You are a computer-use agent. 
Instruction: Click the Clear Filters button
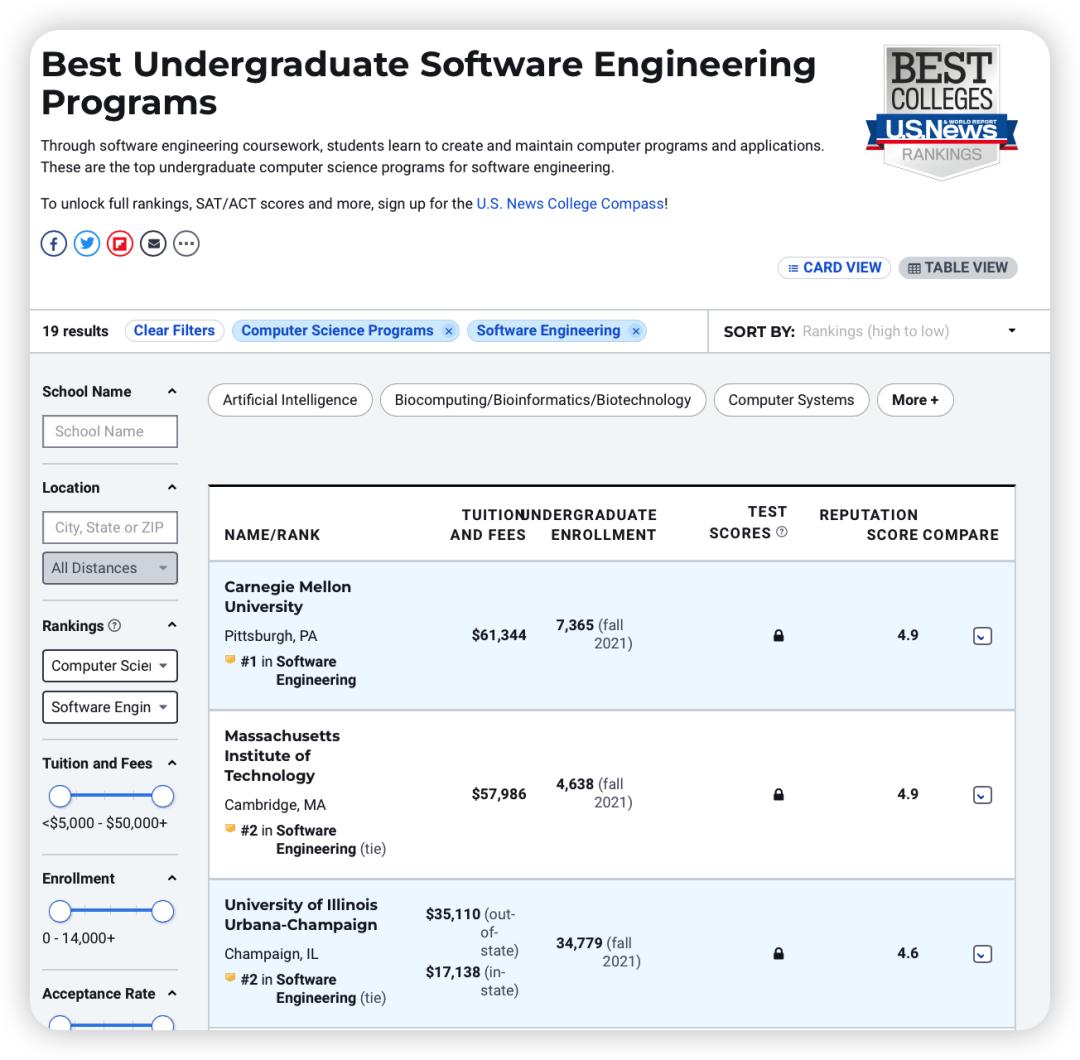[x=174, y=331]
